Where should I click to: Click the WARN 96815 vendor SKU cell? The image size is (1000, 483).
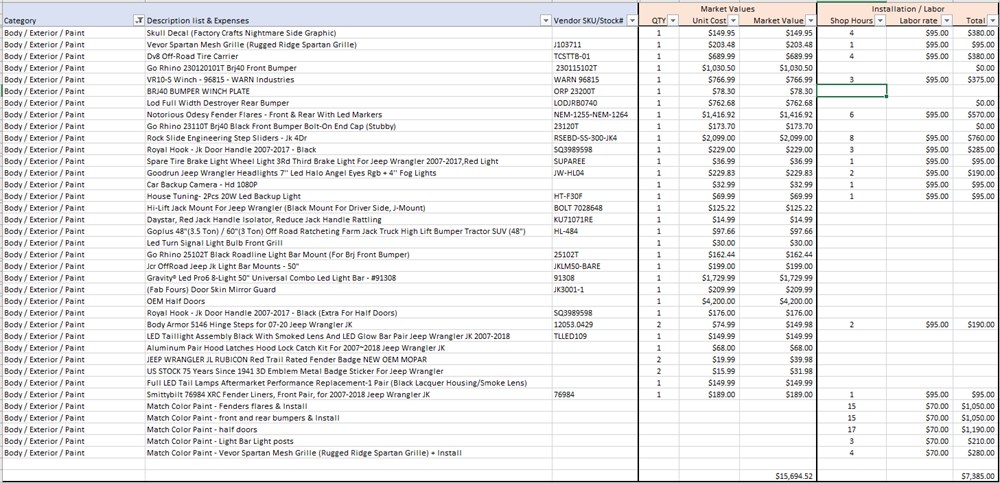(x=595, y=80)
